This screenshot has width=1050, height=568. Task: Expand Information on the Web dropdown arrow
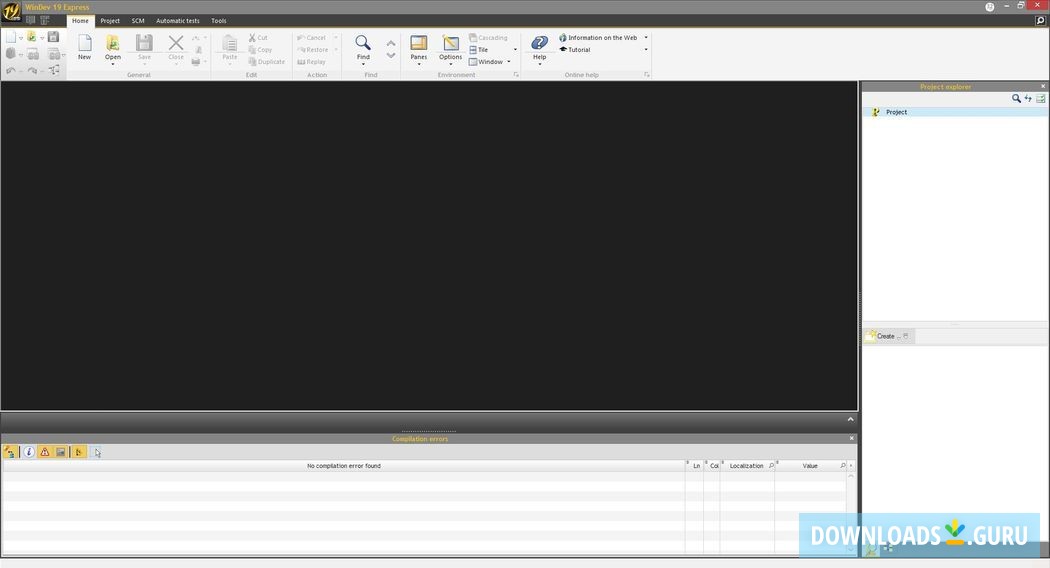point(646,38)
